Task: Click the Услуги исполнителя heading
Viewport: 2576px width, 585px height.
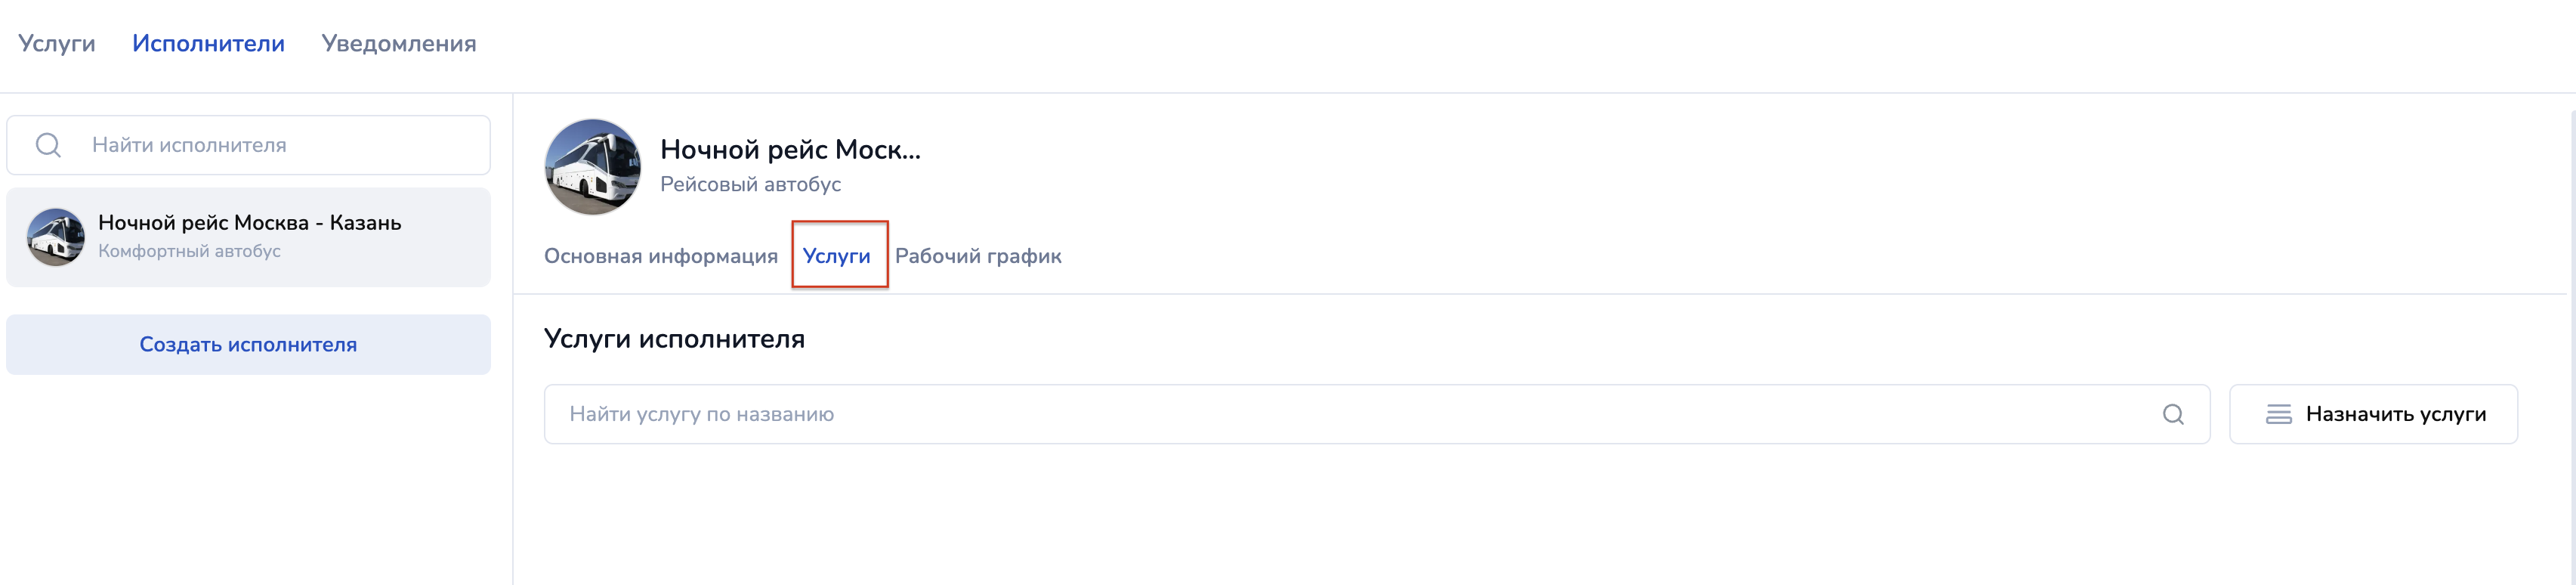Action: point(674,339)
